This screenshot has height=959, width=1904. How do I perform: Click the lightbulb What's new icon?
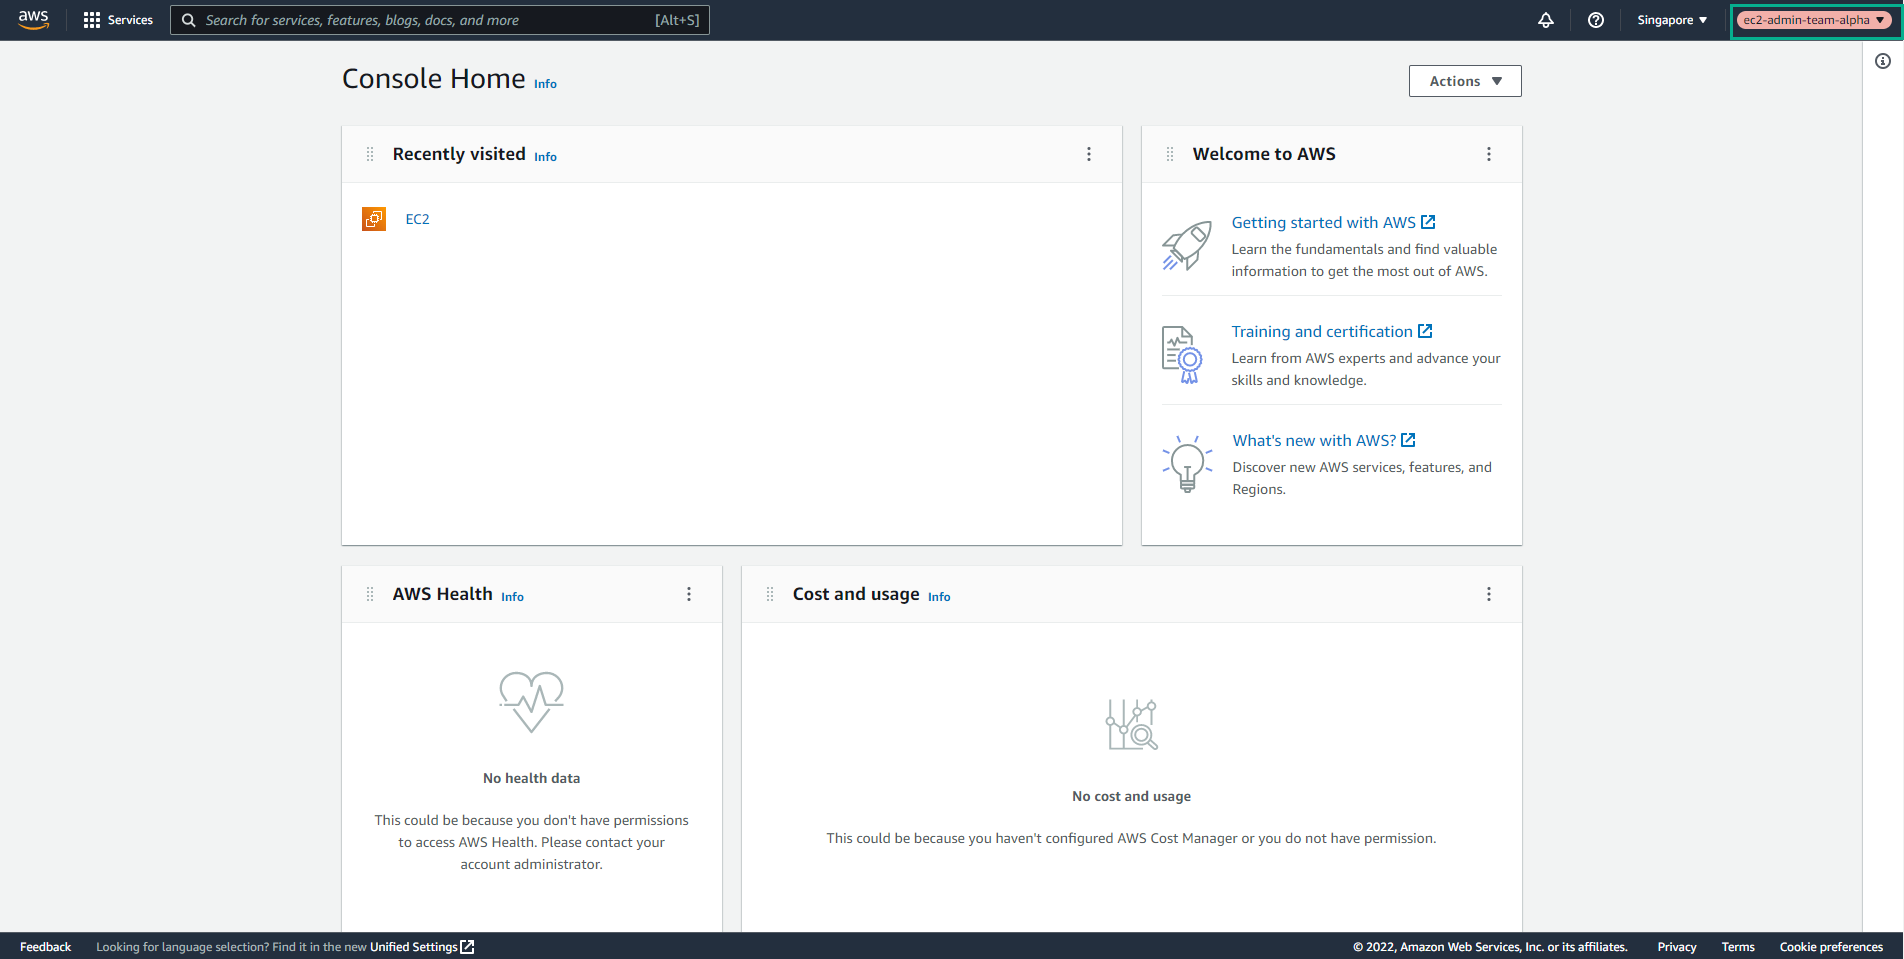pyautogui.click(x=1187, y=464)
